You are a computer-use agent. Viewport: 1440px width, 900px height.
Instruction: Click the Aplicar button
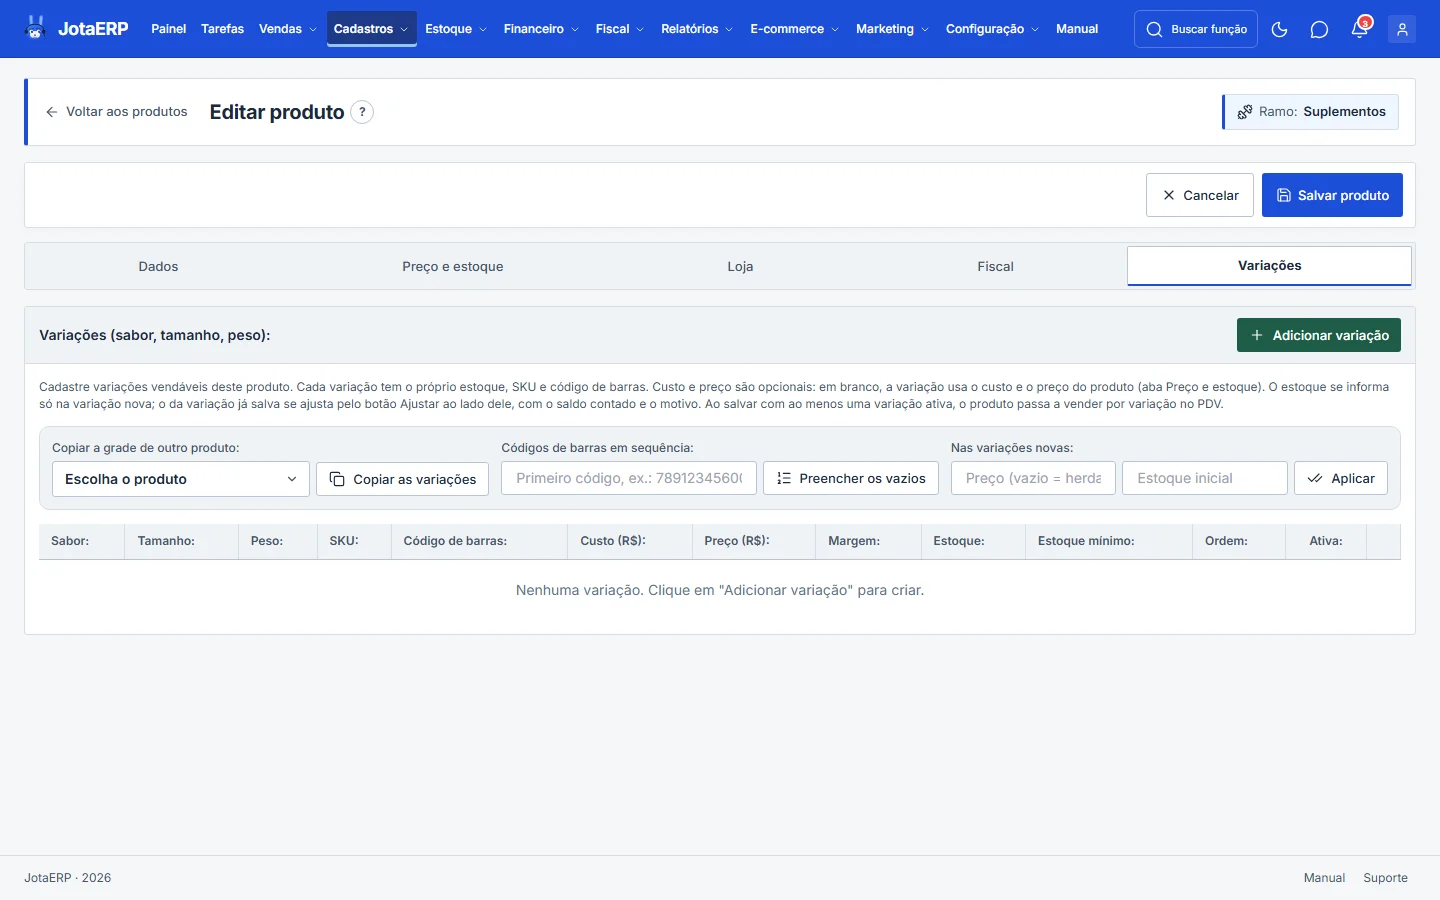pyautogui.click(x=1341, y=478)
